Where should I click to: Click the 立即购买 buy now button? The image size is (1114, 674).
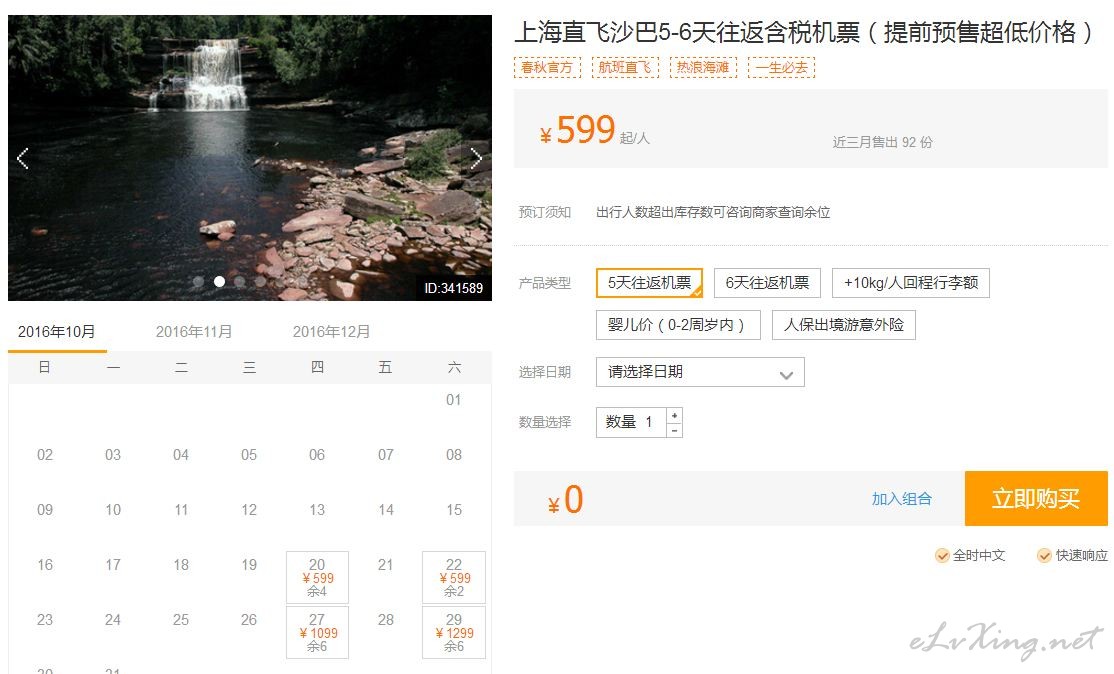coord(1036,499)
